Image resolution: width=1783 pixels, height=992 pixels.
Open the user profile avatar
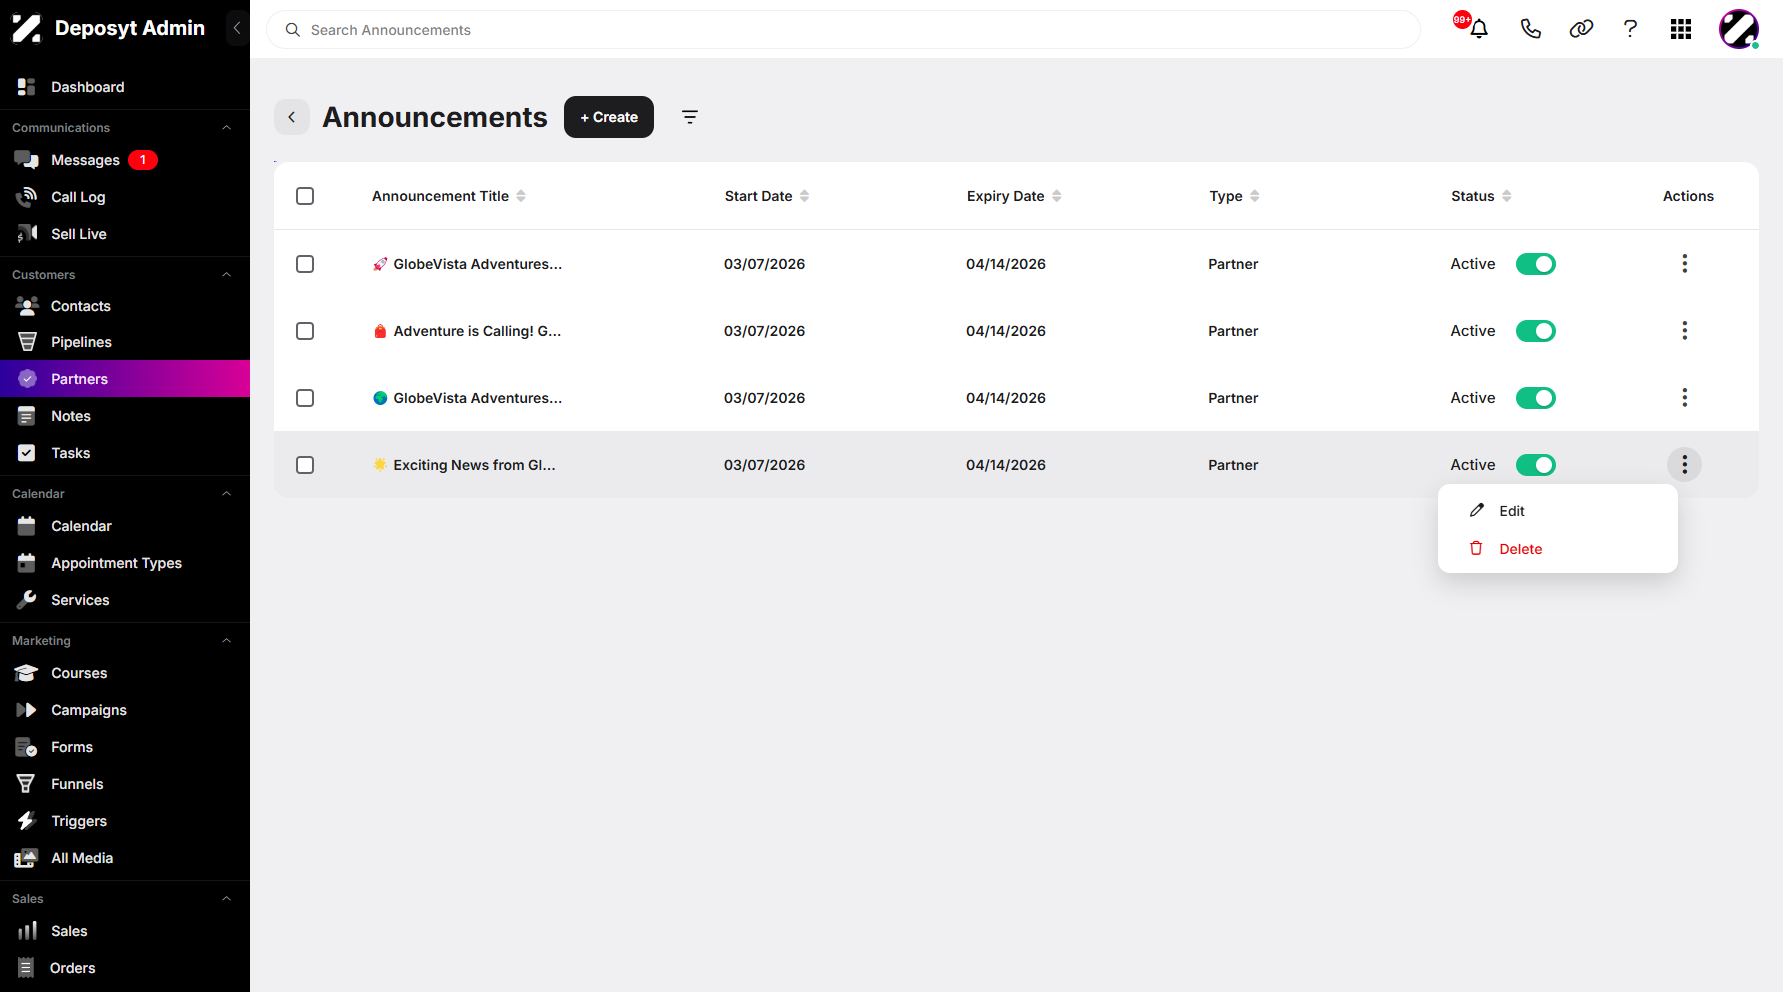point(1739,29)
